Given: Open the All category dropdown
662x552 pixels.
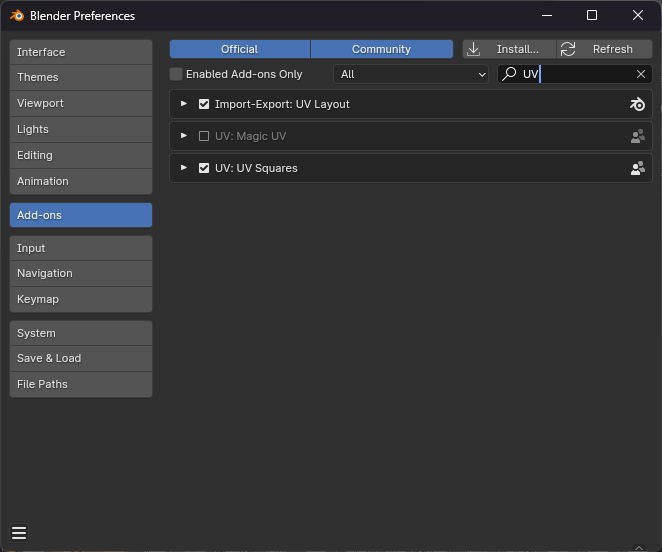Looking at the screenshot, I should 411,74.
